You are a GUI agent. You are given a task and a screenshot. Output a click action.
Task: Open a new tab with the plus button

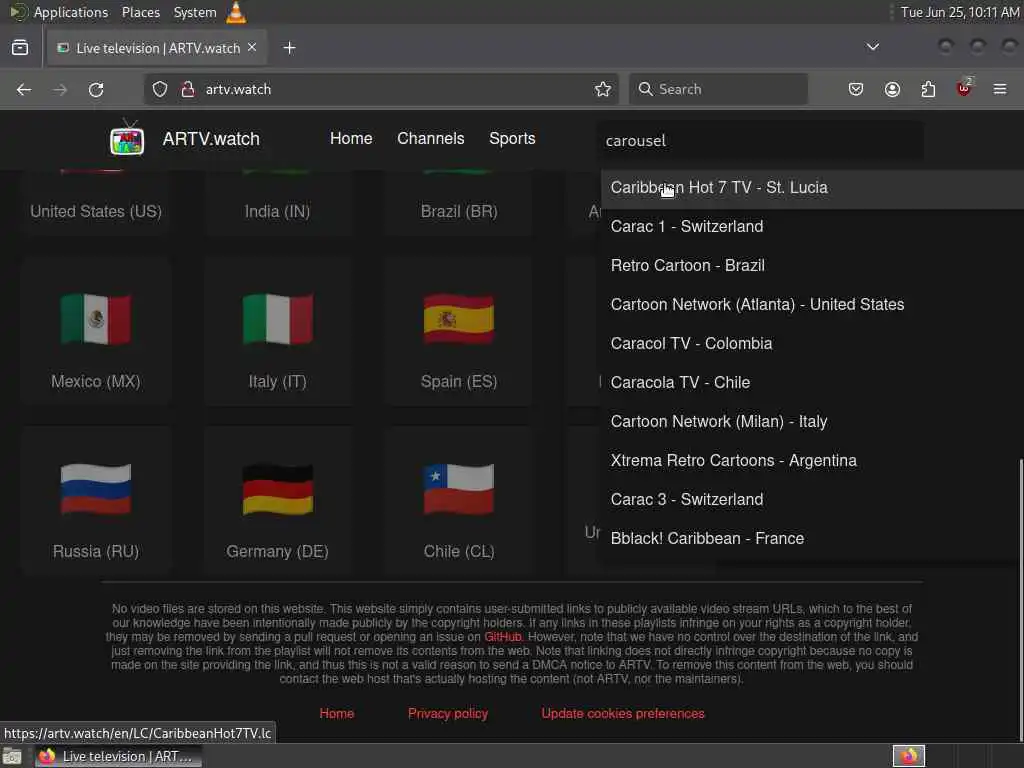pyautogui.click(x=289, y=48)
